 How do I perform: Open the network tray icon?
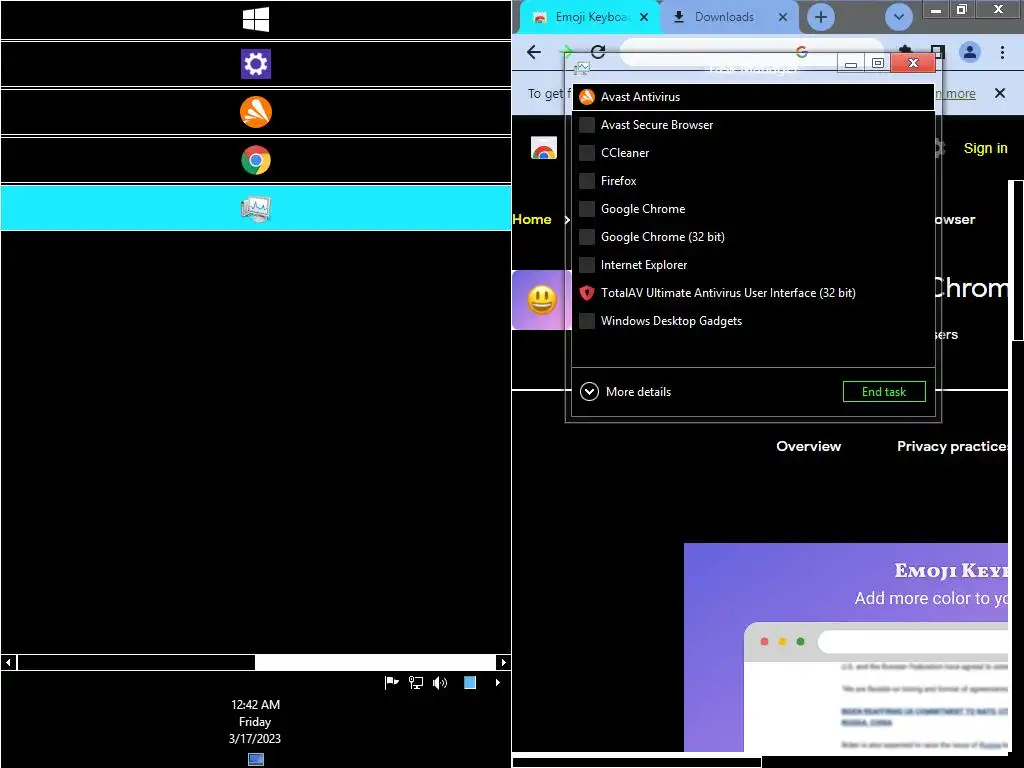click(x=416, y=682)
